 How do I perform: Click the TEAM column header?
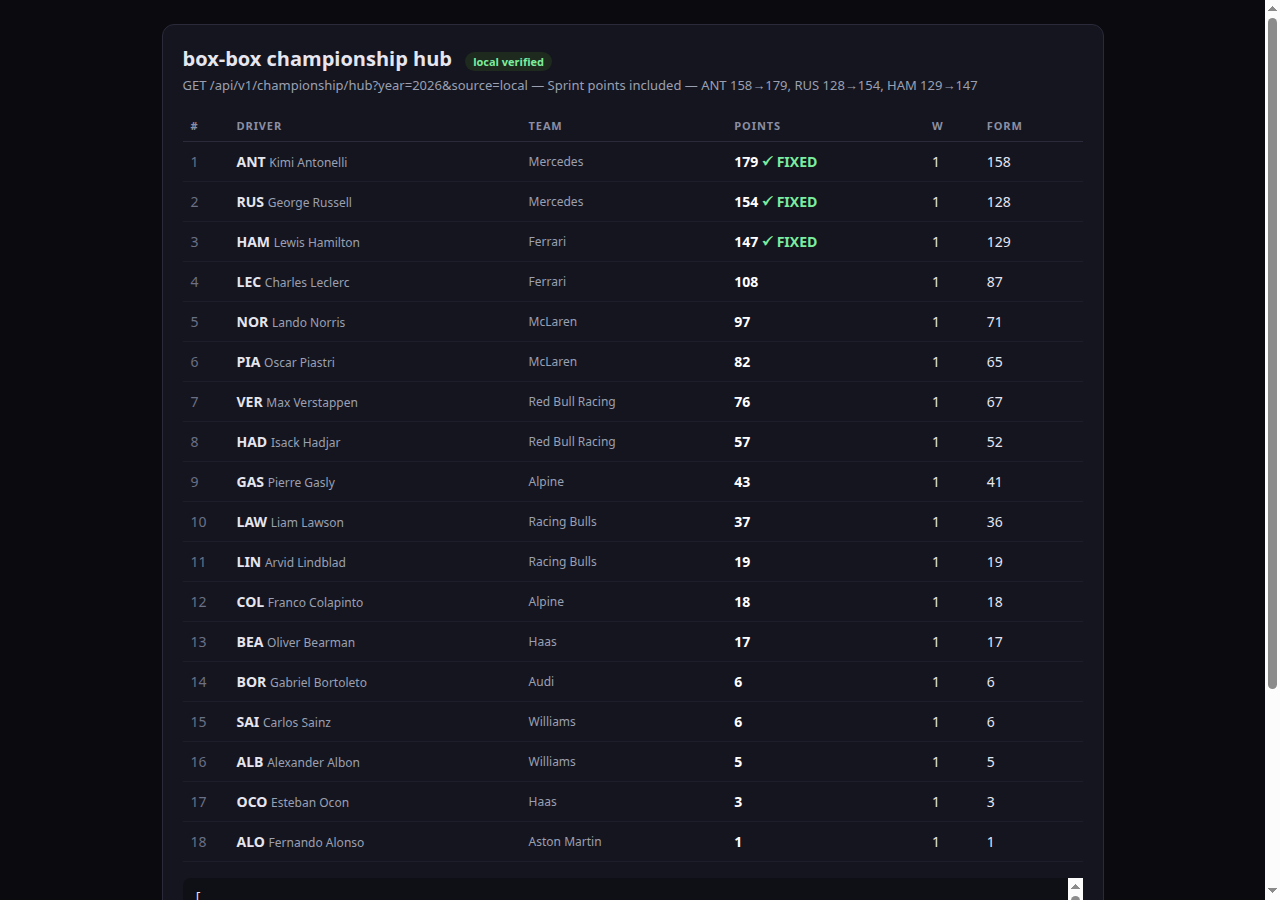coord(545,126)
